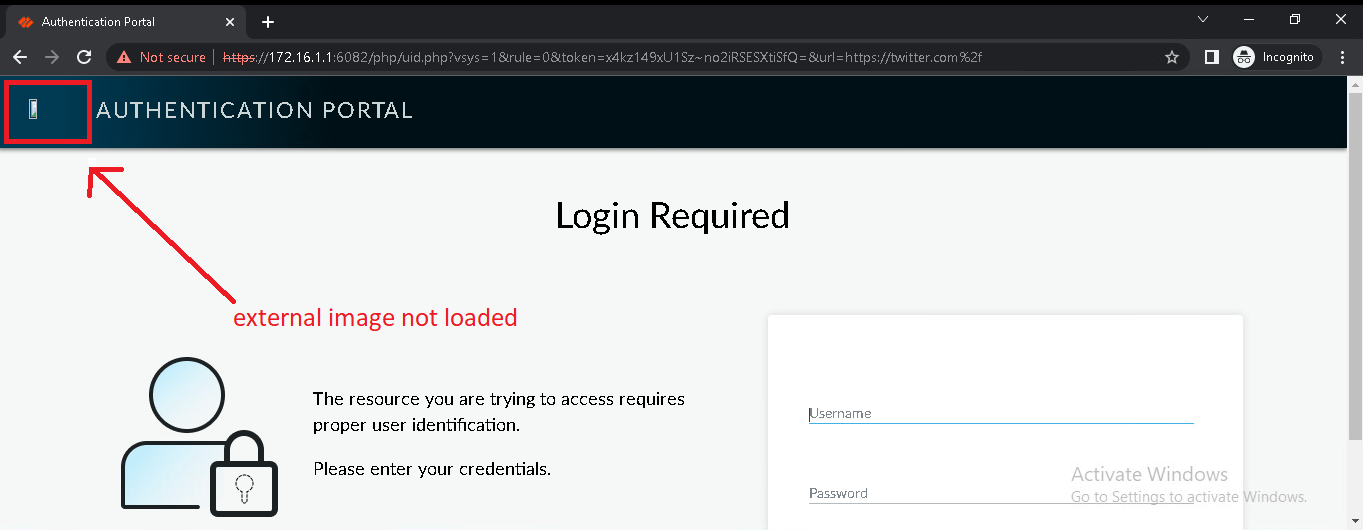Click the broken logo image in header
1363x530 pixels.
(x=34, y=109)
